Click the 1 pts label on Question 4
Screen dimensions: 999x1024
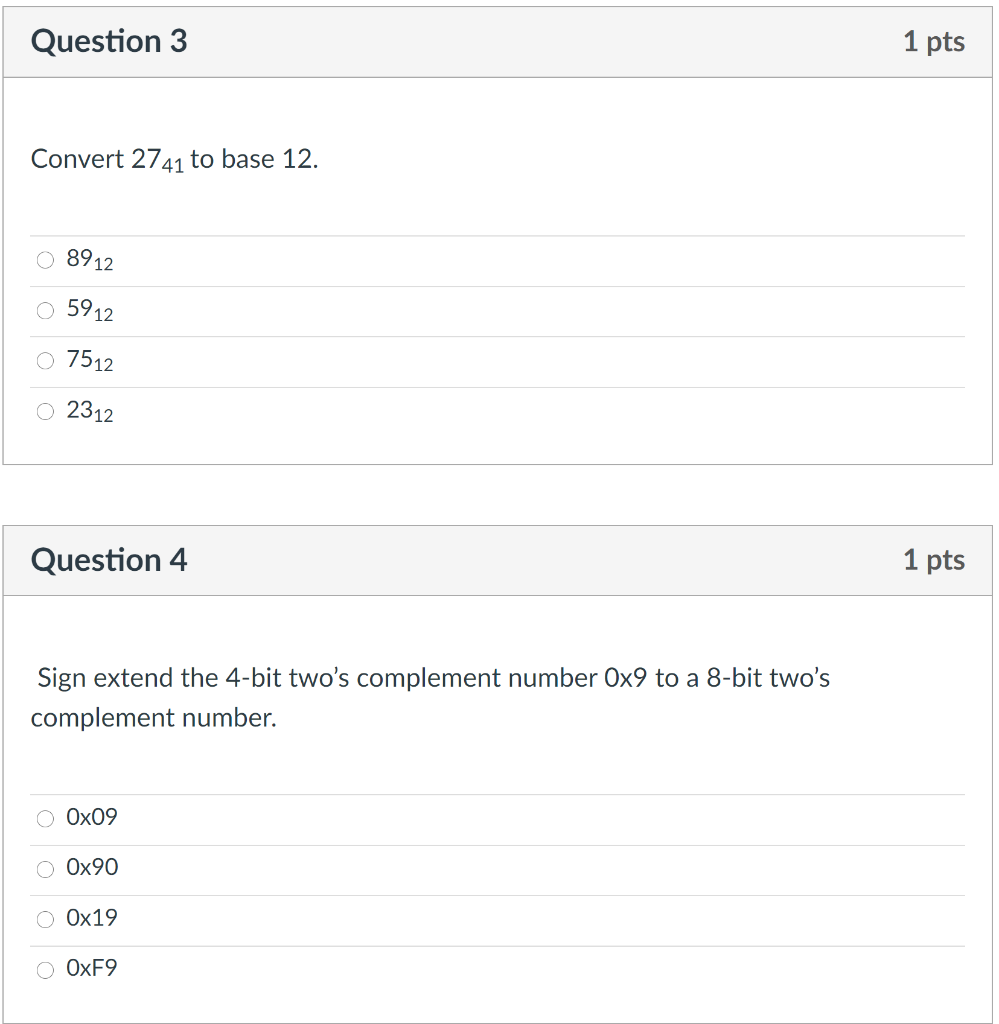click(x=934, y=561)
